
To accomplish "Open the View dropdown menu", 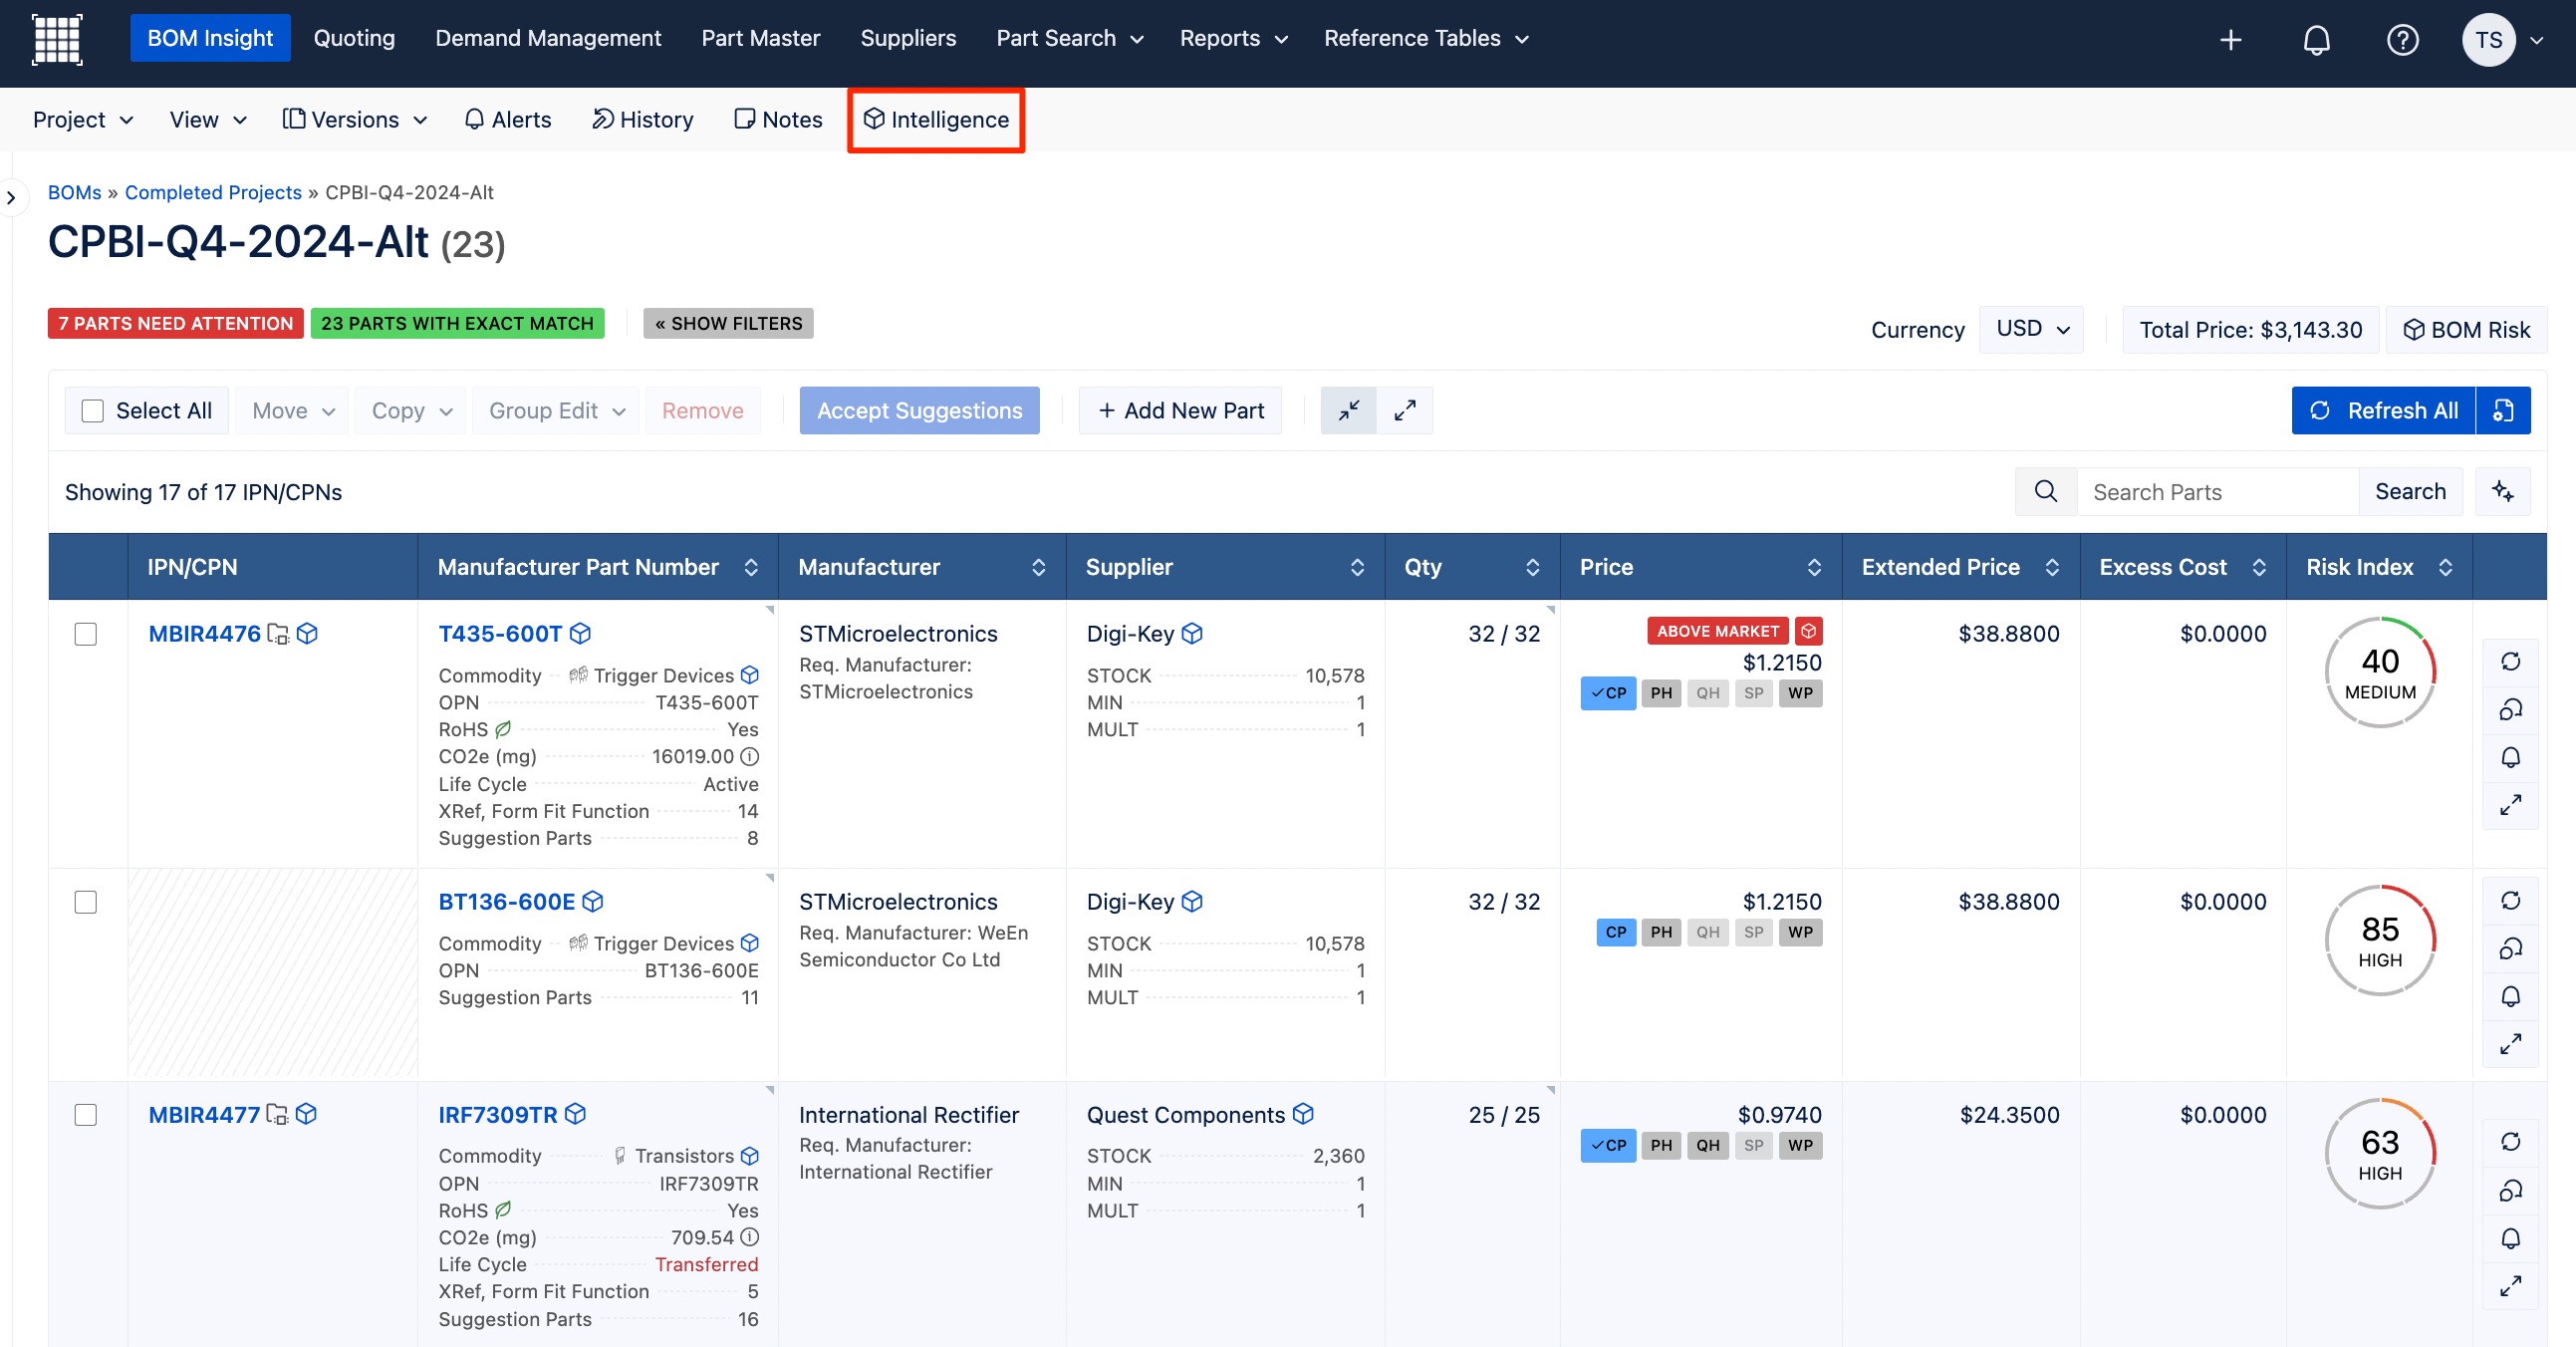I will tap(208, 119).
